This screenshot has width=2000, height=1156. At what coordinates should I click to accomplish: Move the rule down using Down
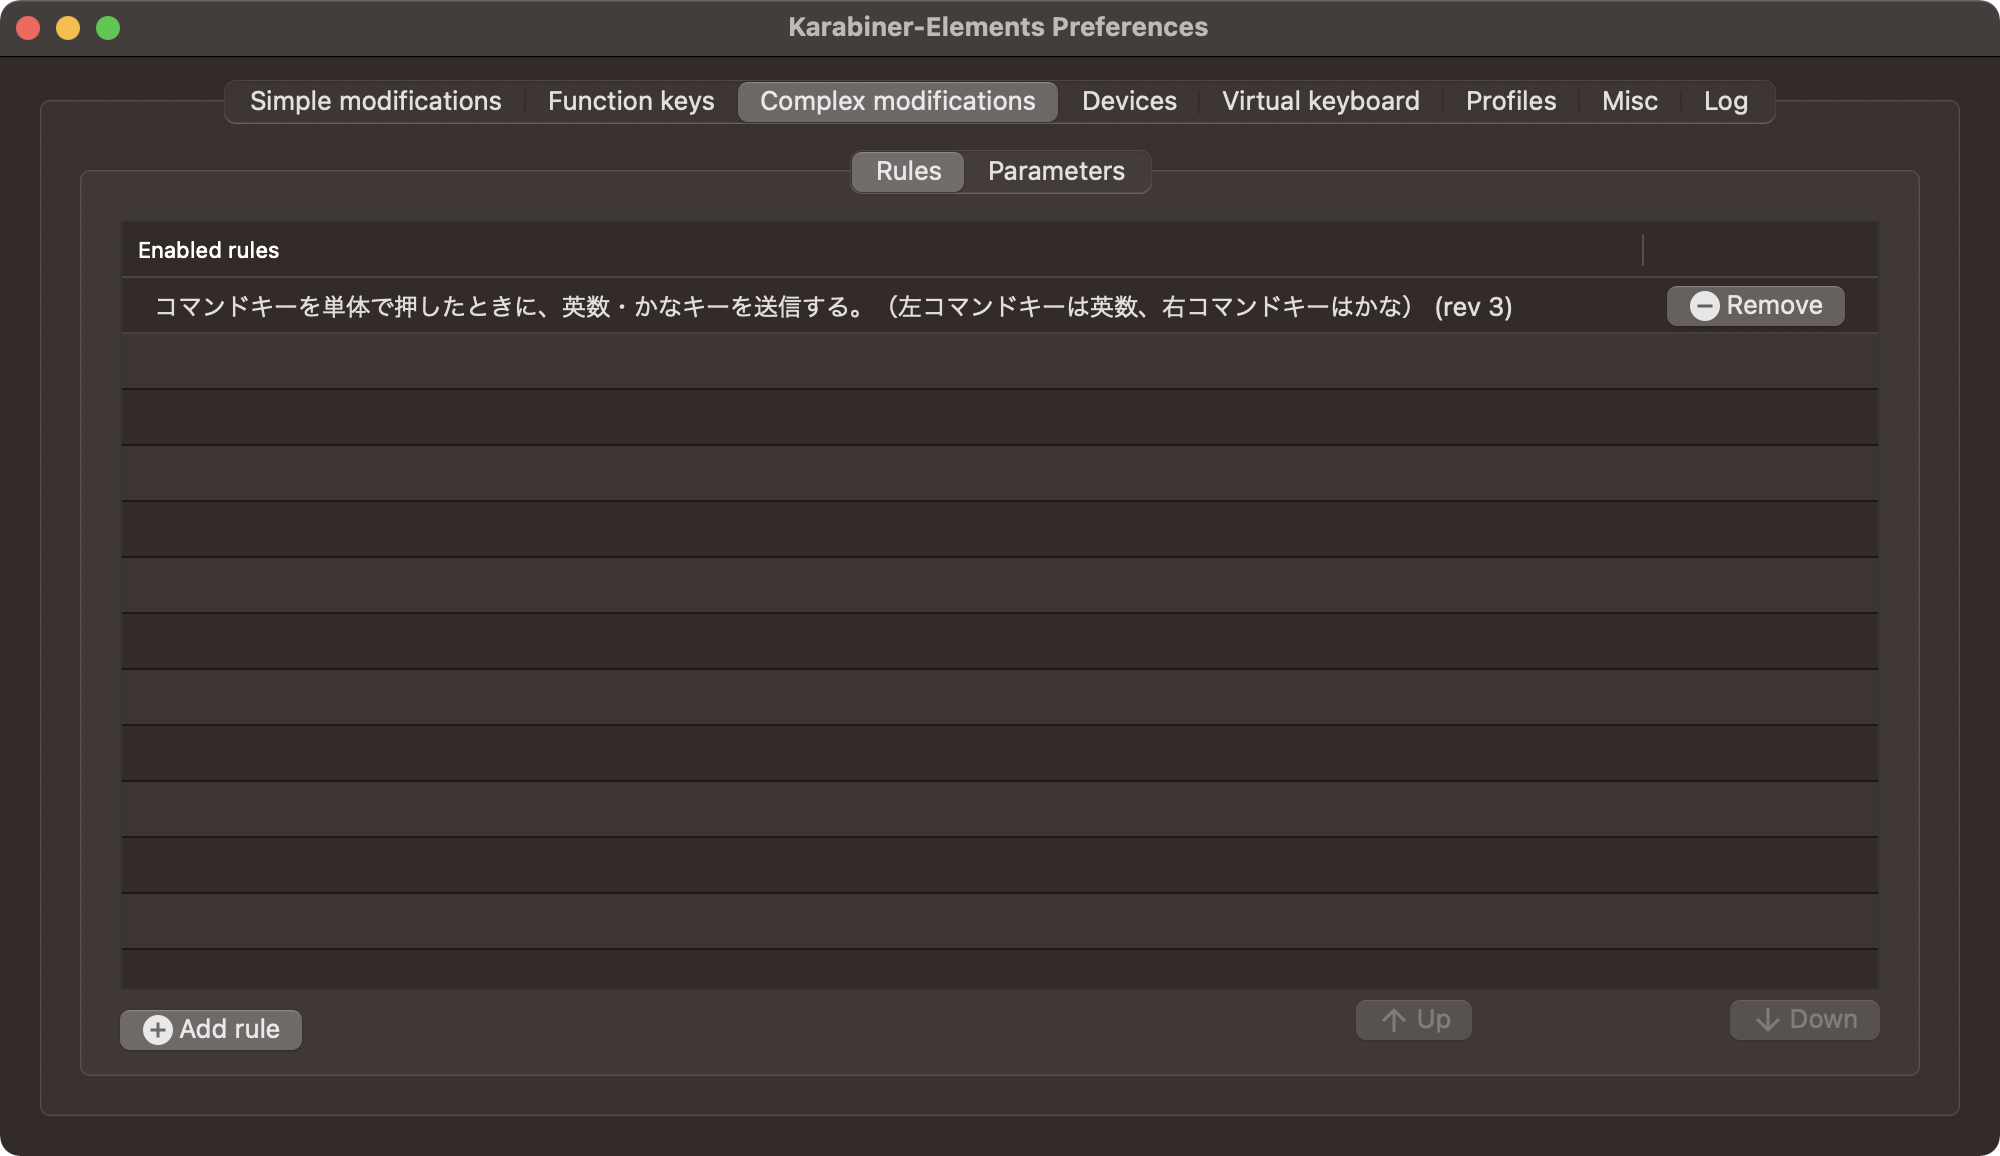tap(1804, 1019)
